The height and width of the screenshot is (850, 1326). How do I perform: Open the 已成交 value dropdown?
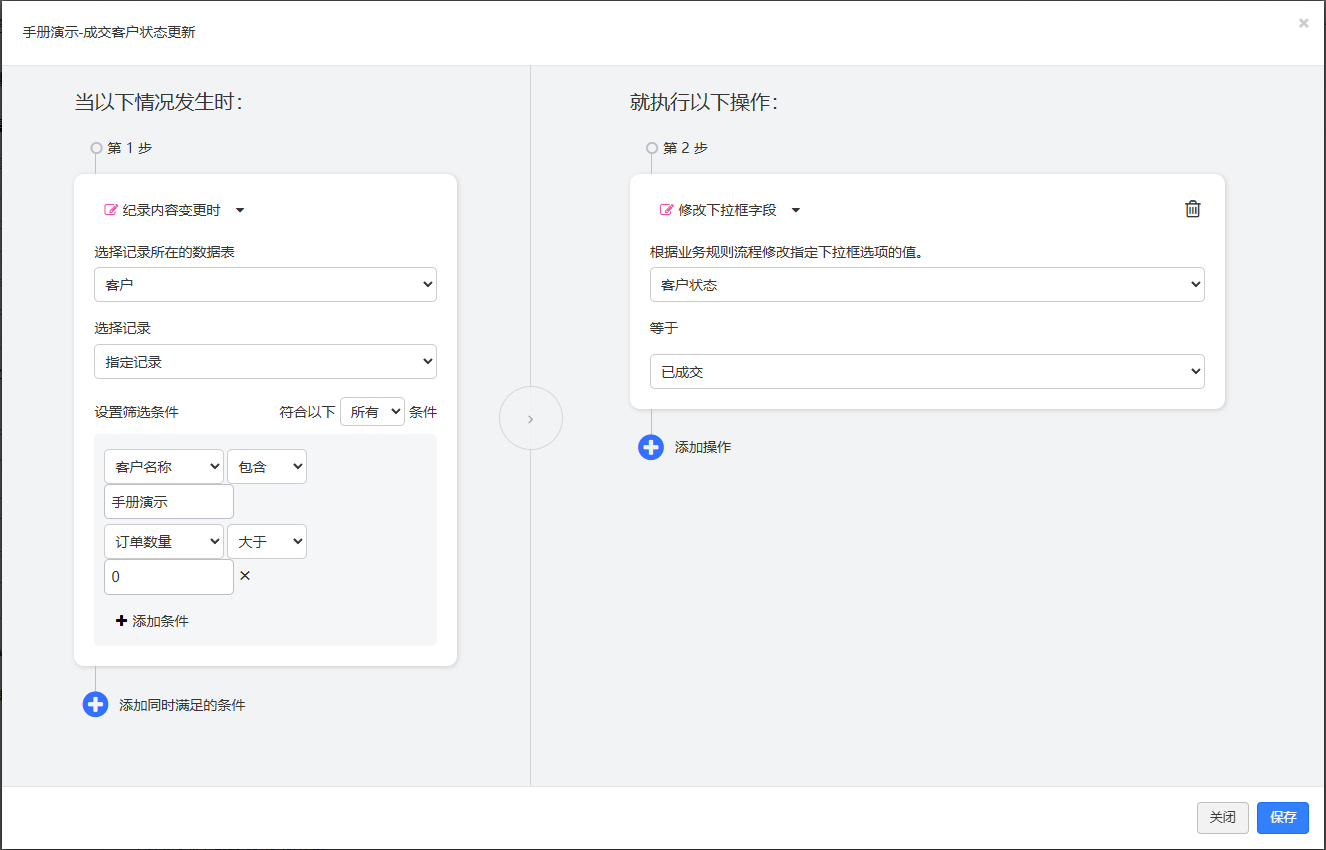coord(927,371)
